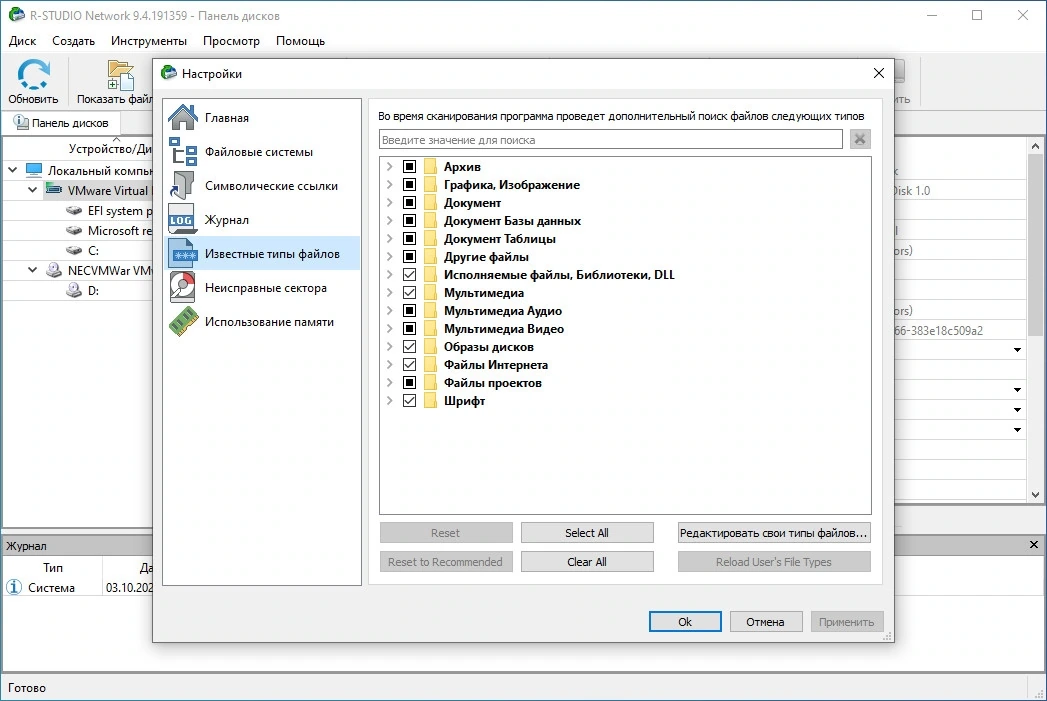
Task: Toggle the Документ Базы данных checkbox
Action: pyautogui.click(x=409, y=220)
